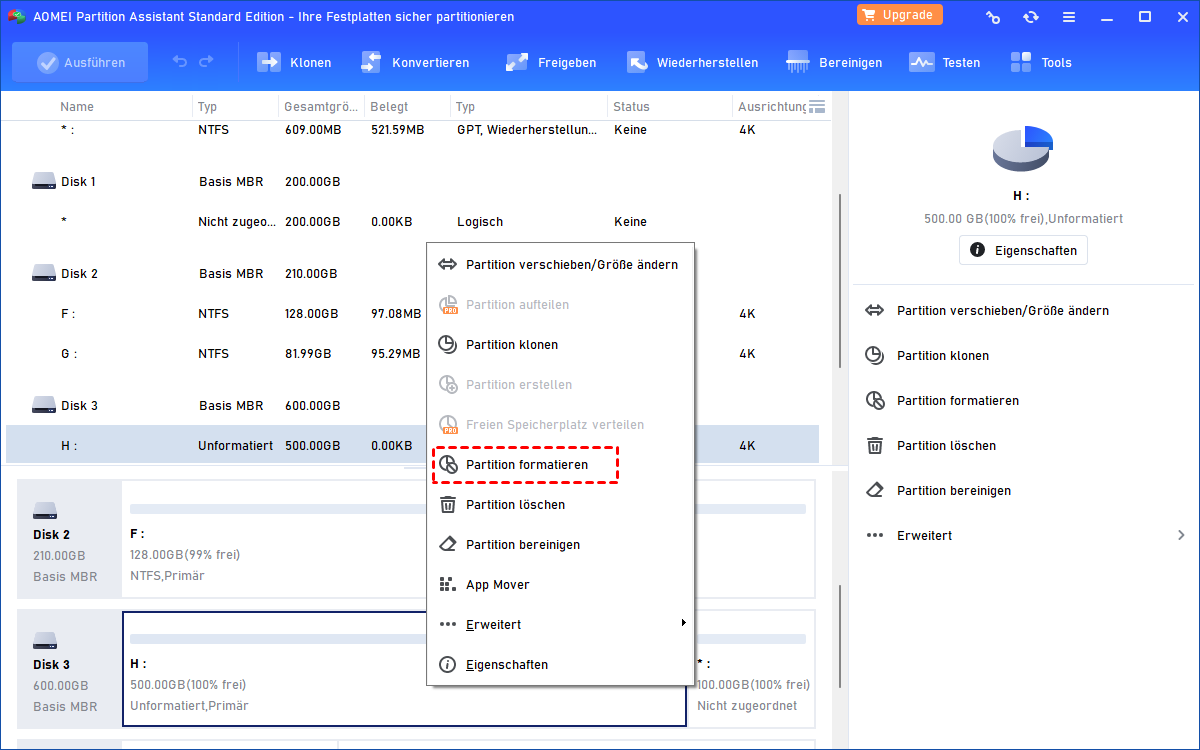The width and height of the screenshot is (1200, 750).
Task: Click the column settings icon beside Ausrichtung
Action: (816, 106)
